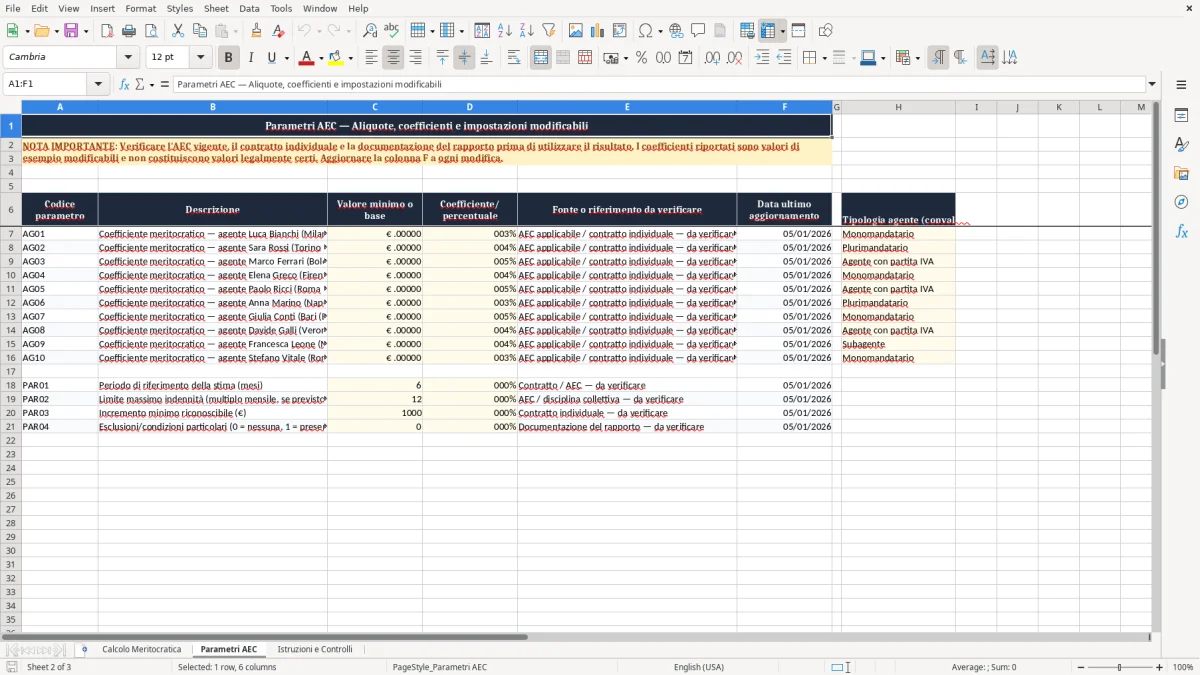Screen dimensions: 1200x675
Task: Open borders dropdown arrow
Action: 824,58
